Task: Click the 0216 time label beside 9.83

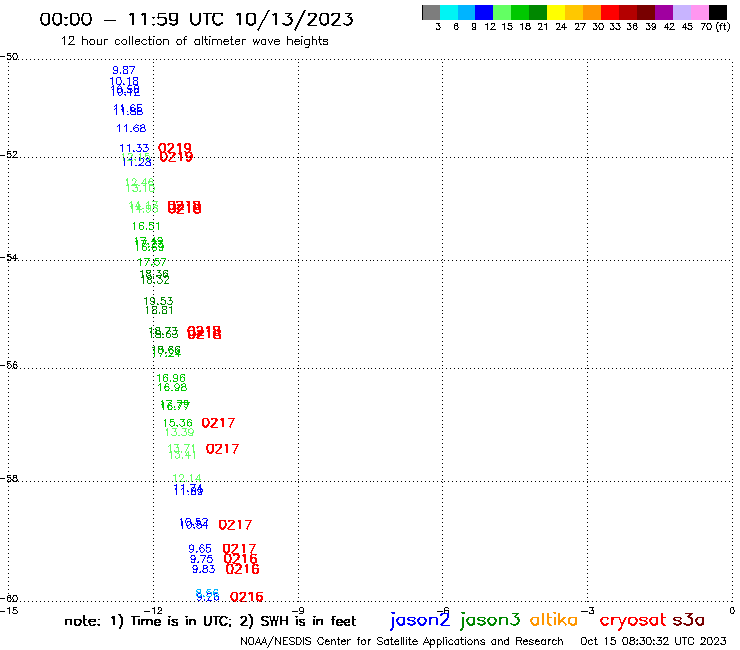Action: (242, 570)
